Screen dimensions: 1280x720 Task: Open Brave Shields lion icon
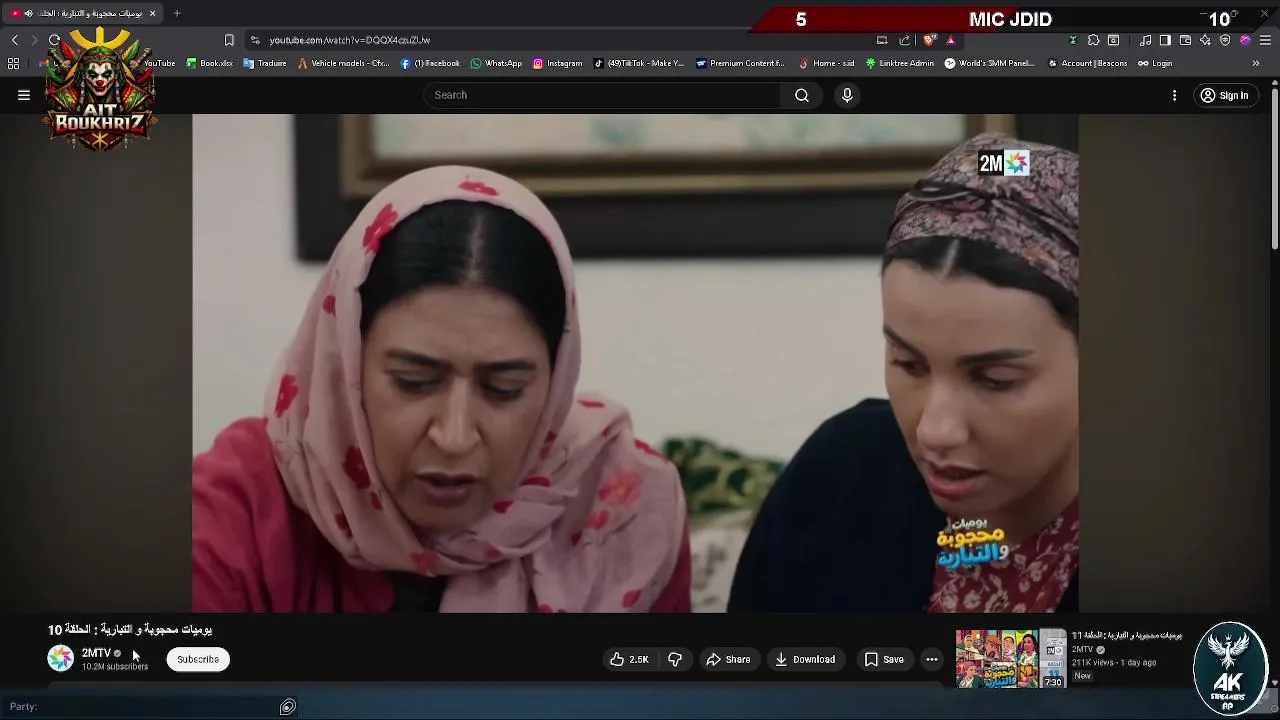coord(929,40)
